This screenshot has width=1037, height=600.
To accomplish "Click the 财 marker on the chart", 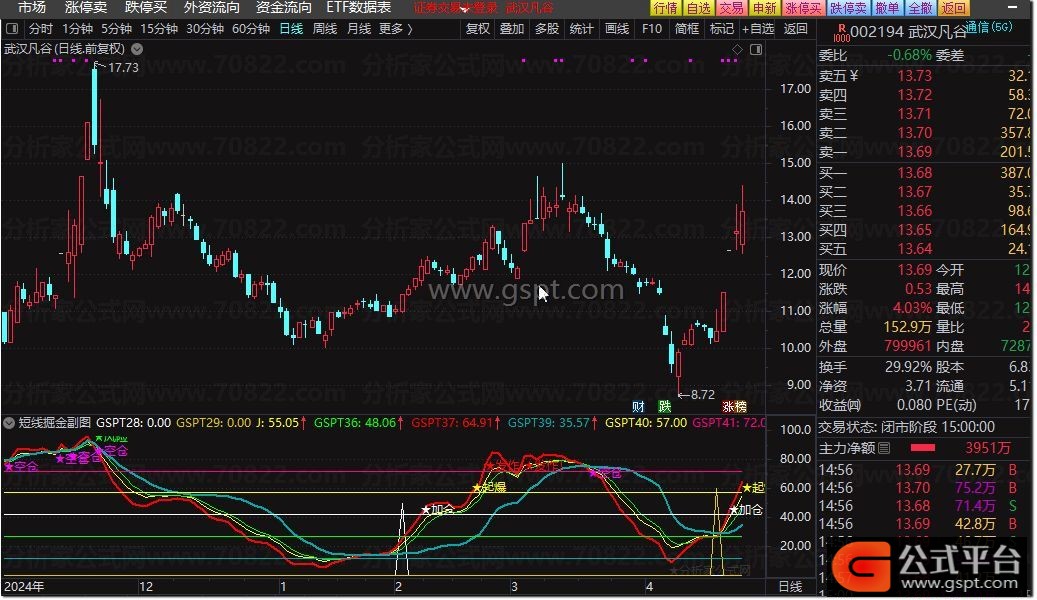I will click(638, 406).
